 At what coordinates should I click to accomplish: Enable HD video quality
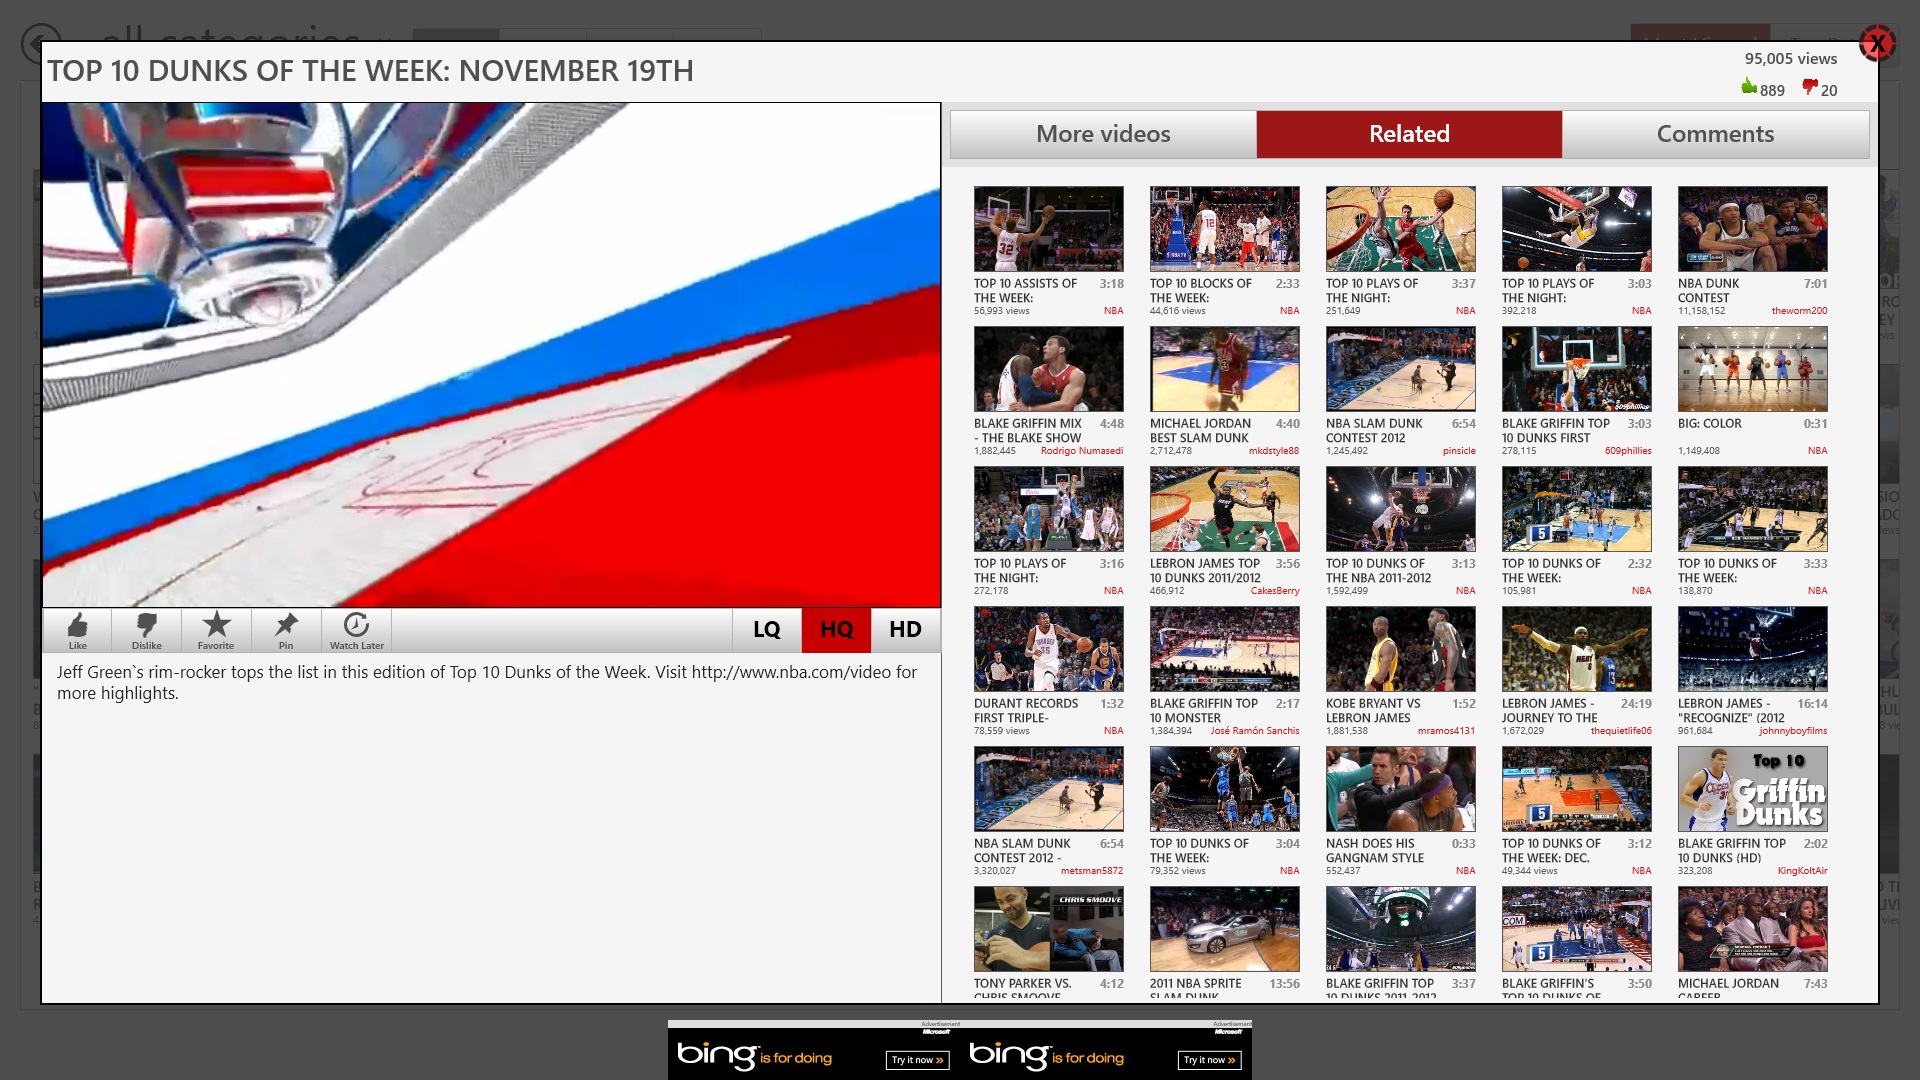pyautogui.click(x=905, y=630)
